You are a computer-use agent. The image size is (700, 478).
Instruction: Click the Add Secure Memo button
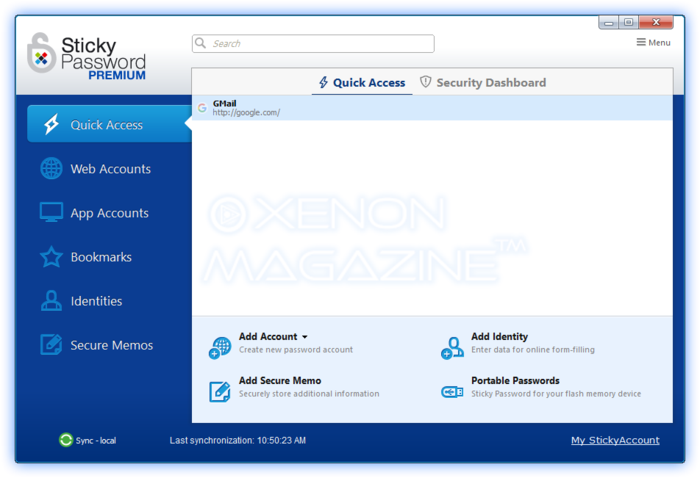tap(295, 387)
